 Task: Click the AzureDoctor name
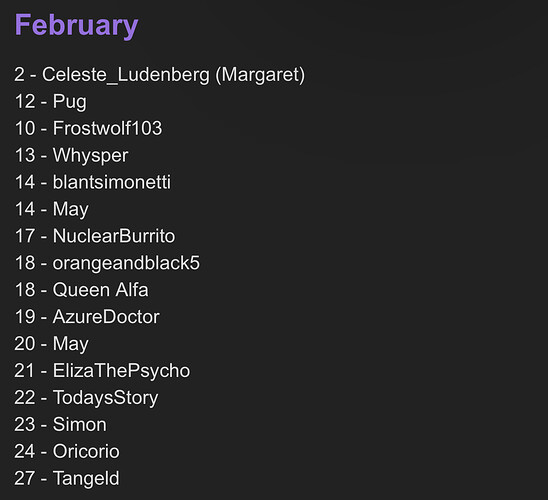pos(106,317)
